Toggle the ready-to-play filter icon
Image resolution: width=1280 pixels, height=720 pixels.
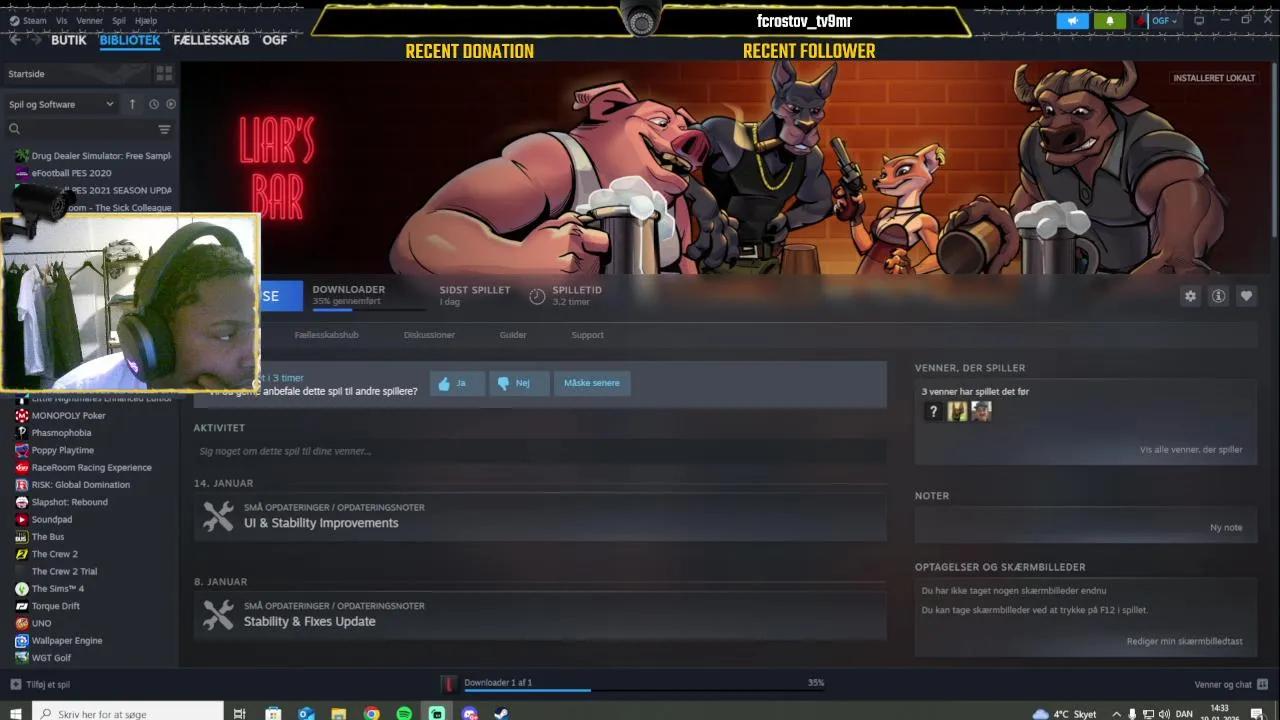coord(171,104)
